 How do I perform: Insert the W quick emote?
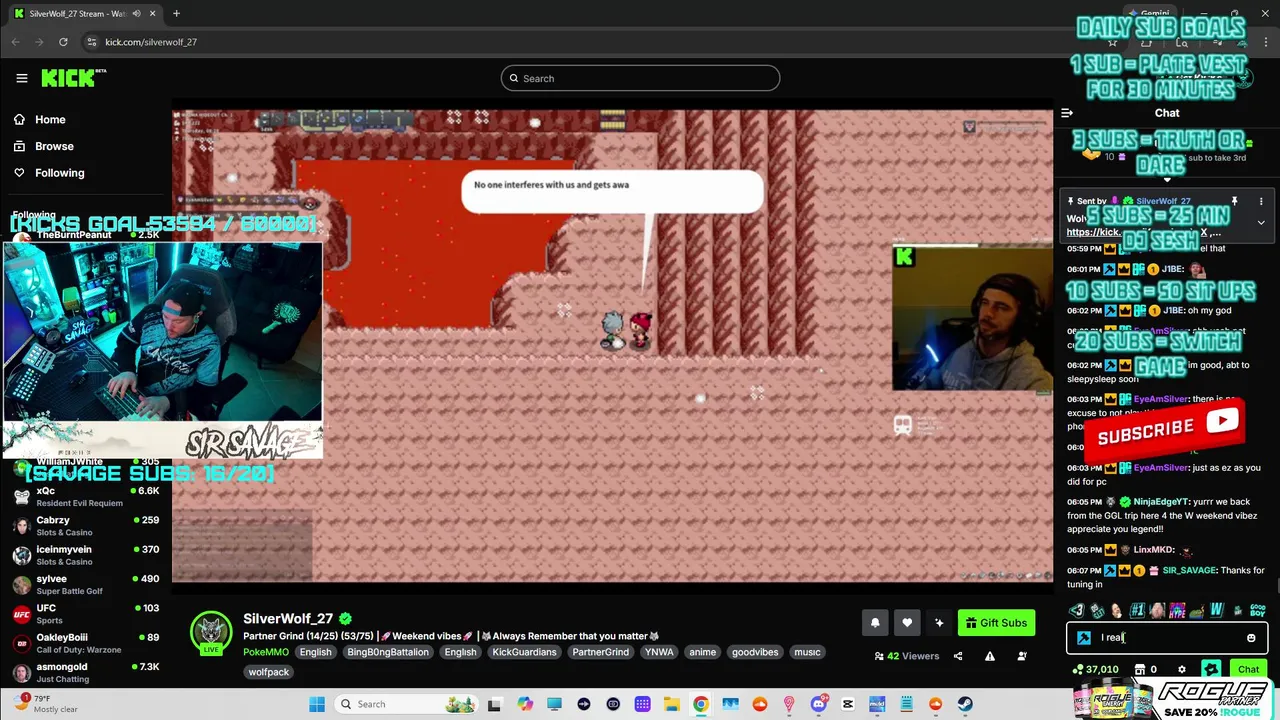pyautogui.click(x=1217, y=610)
